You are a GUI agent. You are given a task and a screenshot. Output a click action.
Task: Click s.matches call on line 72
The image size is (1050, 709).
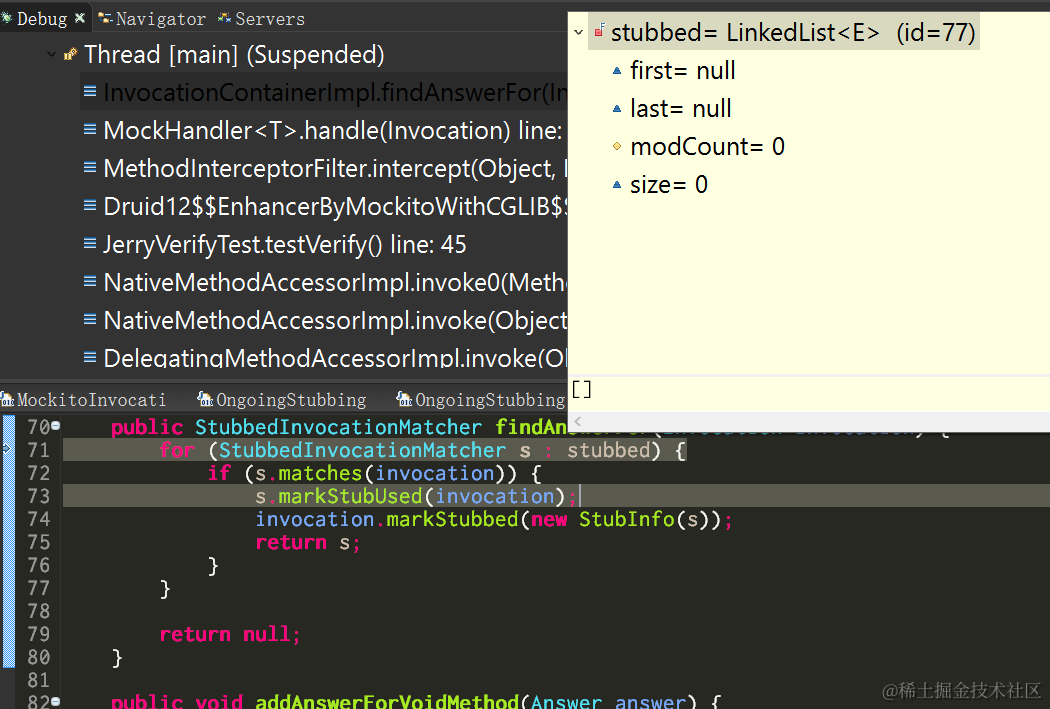coord(308,473)
